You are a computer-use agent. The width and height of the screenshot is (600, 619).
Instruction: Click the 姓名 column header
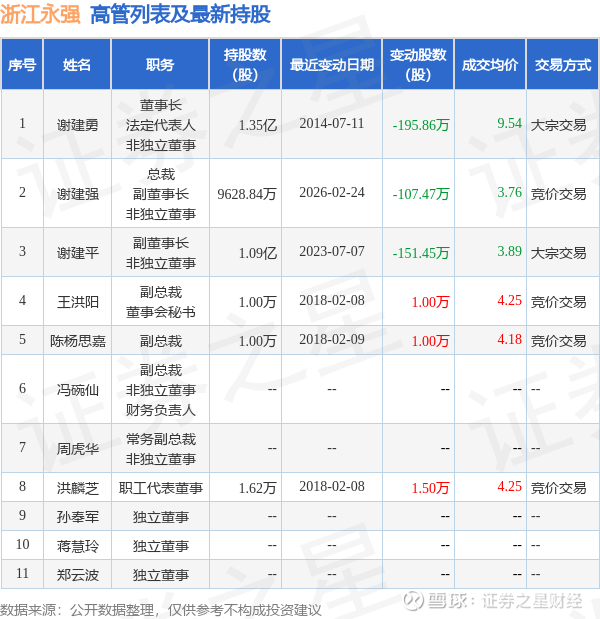[77, 64]
